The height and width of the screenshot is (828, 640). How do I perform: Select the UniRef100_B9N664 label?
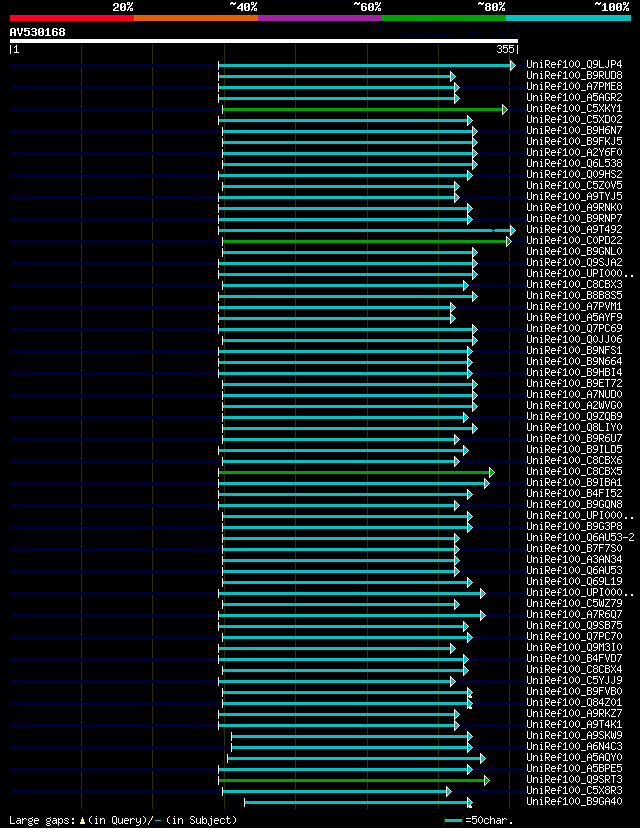(x=574, y=362)
